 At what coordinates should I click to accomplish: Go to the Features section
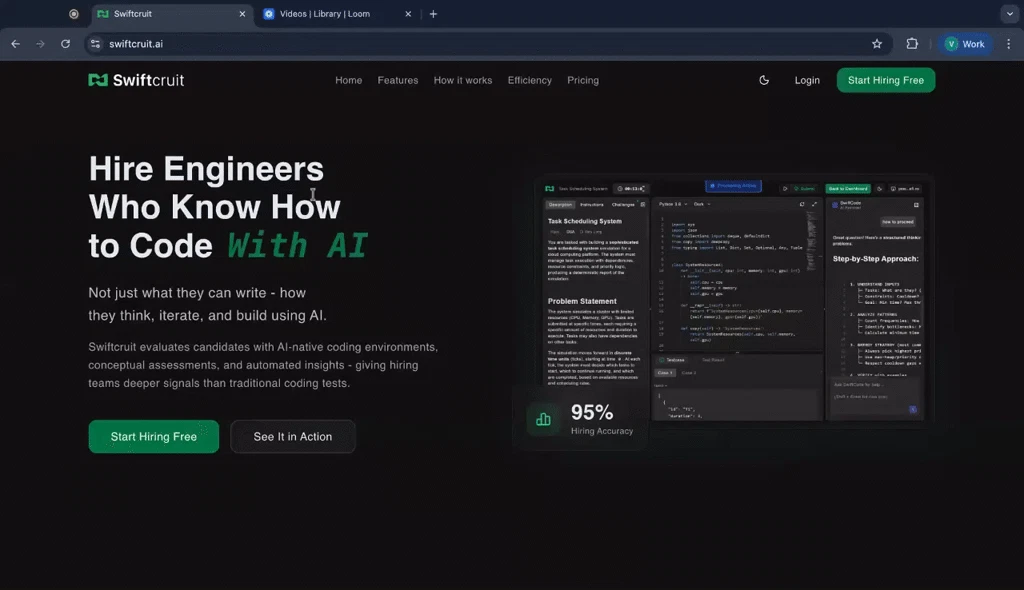(x=398, y=80)
